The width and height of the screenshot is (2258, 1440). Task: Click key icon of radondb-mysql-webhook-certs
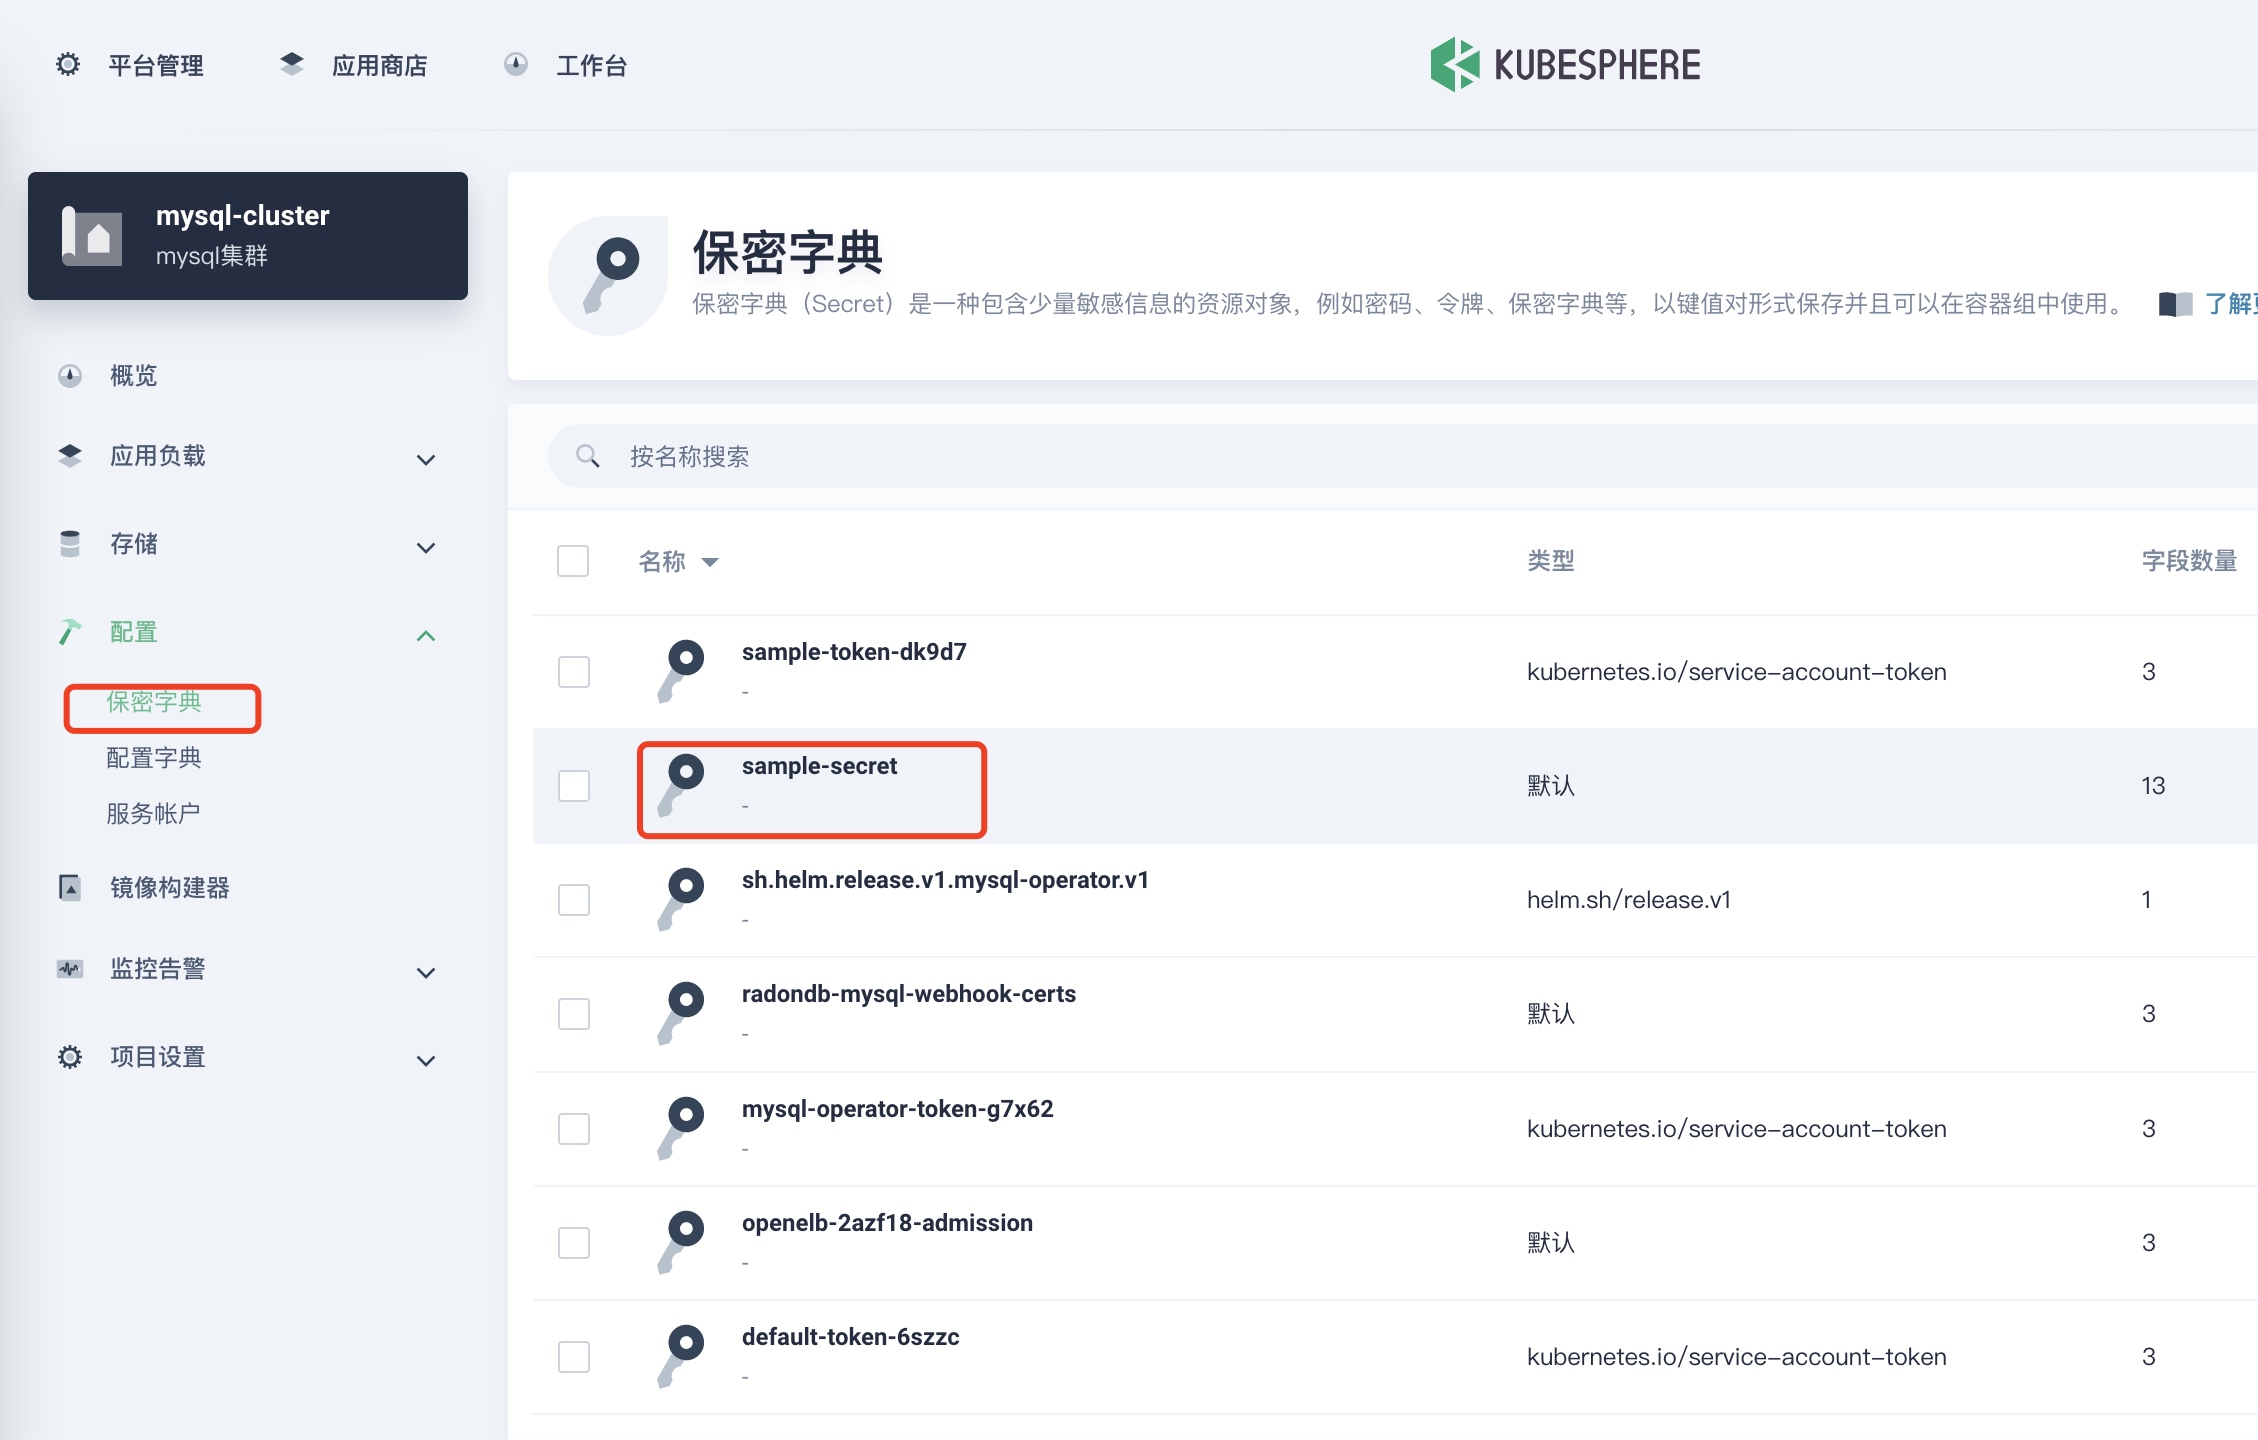point(681,1013)
